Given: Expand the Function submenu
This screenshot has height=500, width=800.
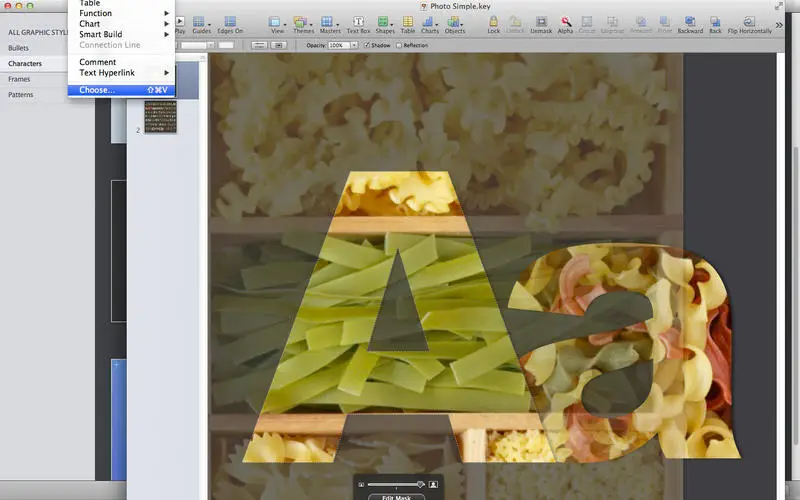Looking at the screenshot, I should 122,13.
